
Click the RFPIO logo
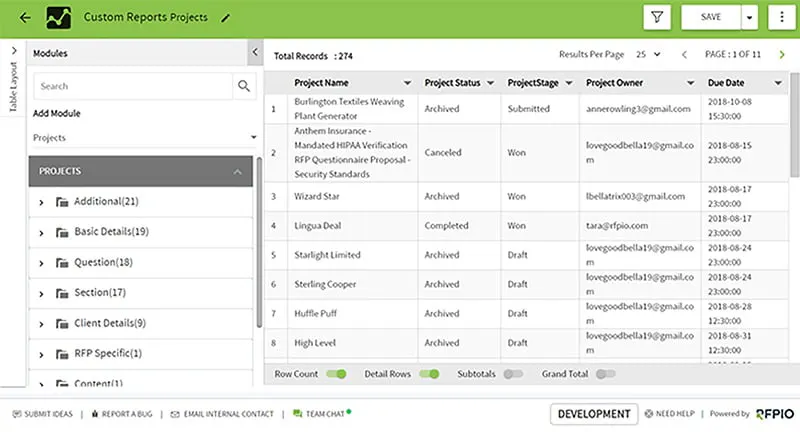[775, 414]
